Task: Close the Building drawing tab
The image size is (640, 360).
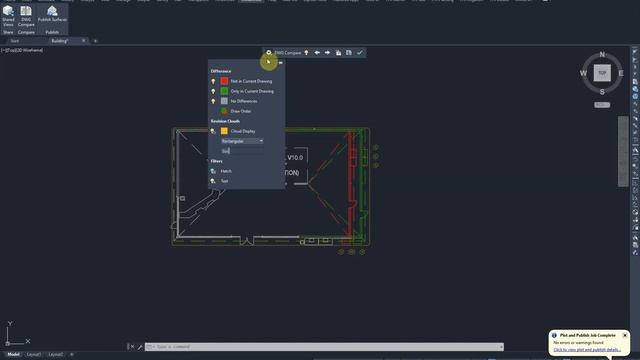Action: [84, 40]
